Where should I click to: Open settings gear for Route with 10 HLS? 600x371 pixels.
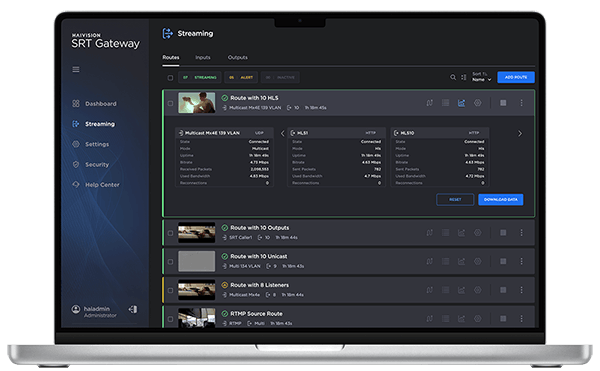click(478, 103)
